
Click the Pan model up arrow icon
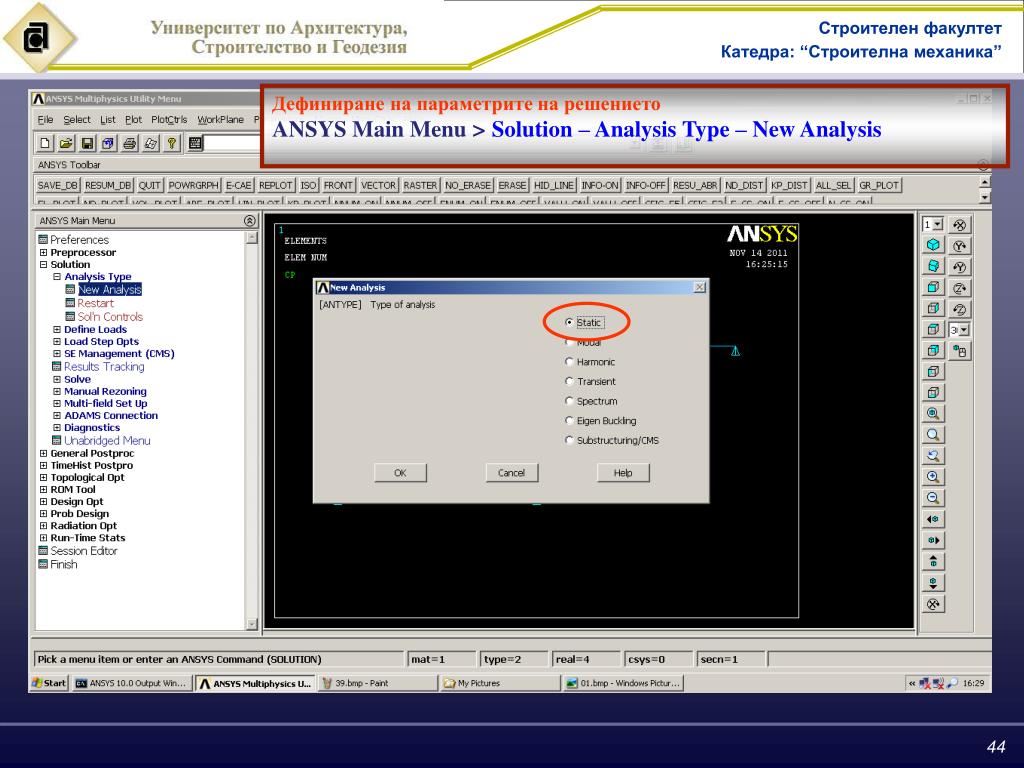point(933,561)
